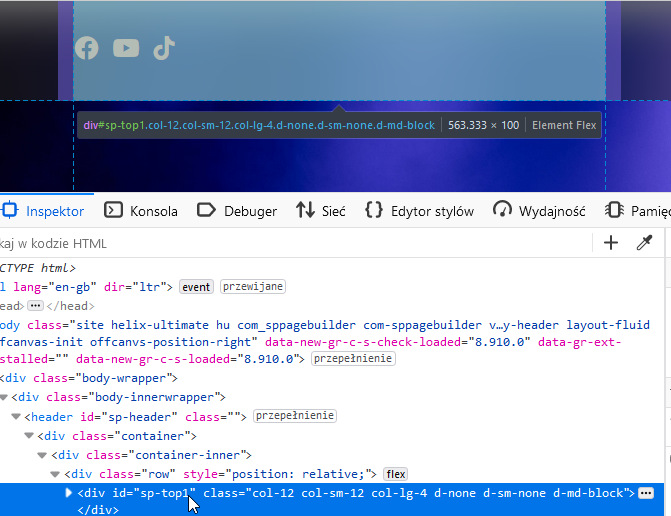Open the TikTok social icon link
This screenshot has height=516, width=671.
click(164, 48)
